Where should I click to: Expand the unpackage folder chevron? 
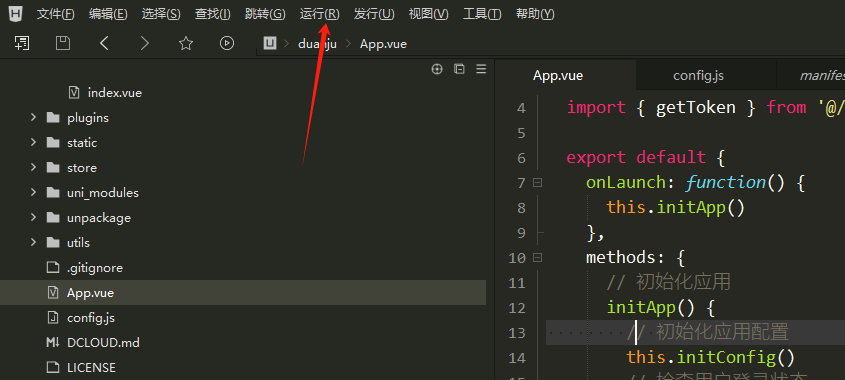point(33,217)
